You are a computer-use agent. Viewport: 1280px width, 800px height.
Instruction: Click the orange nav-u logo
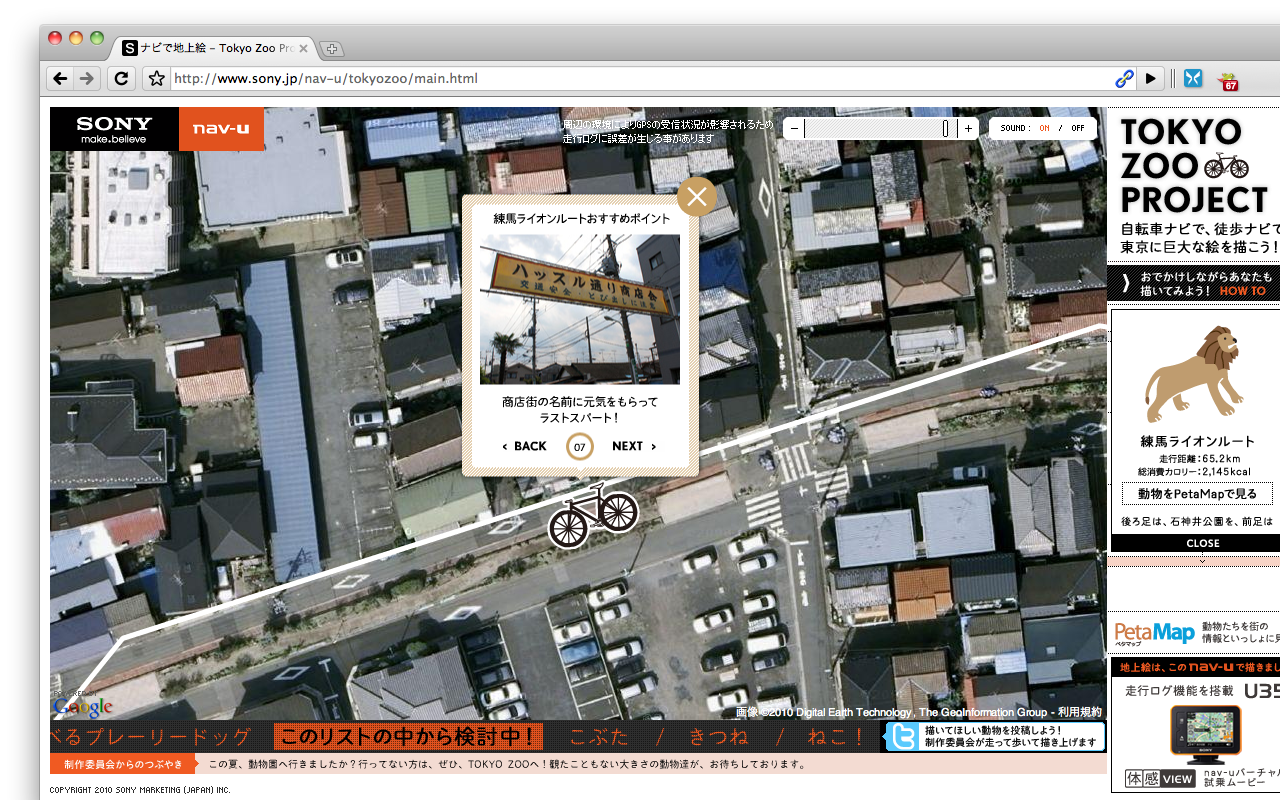pyautogui.click(x=221, y=129)
